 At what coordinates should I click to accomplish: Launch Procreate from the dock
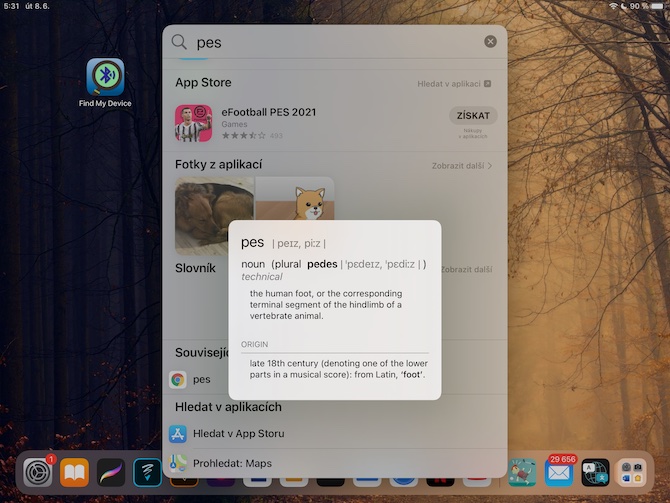[111, 473]
